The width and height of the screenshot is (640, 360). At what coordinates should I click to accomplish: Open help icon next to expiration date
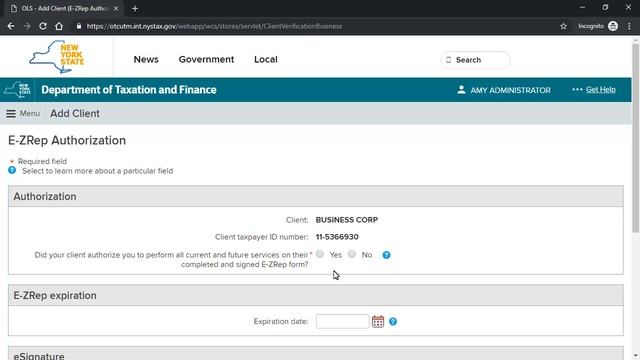tap(393, 322)
